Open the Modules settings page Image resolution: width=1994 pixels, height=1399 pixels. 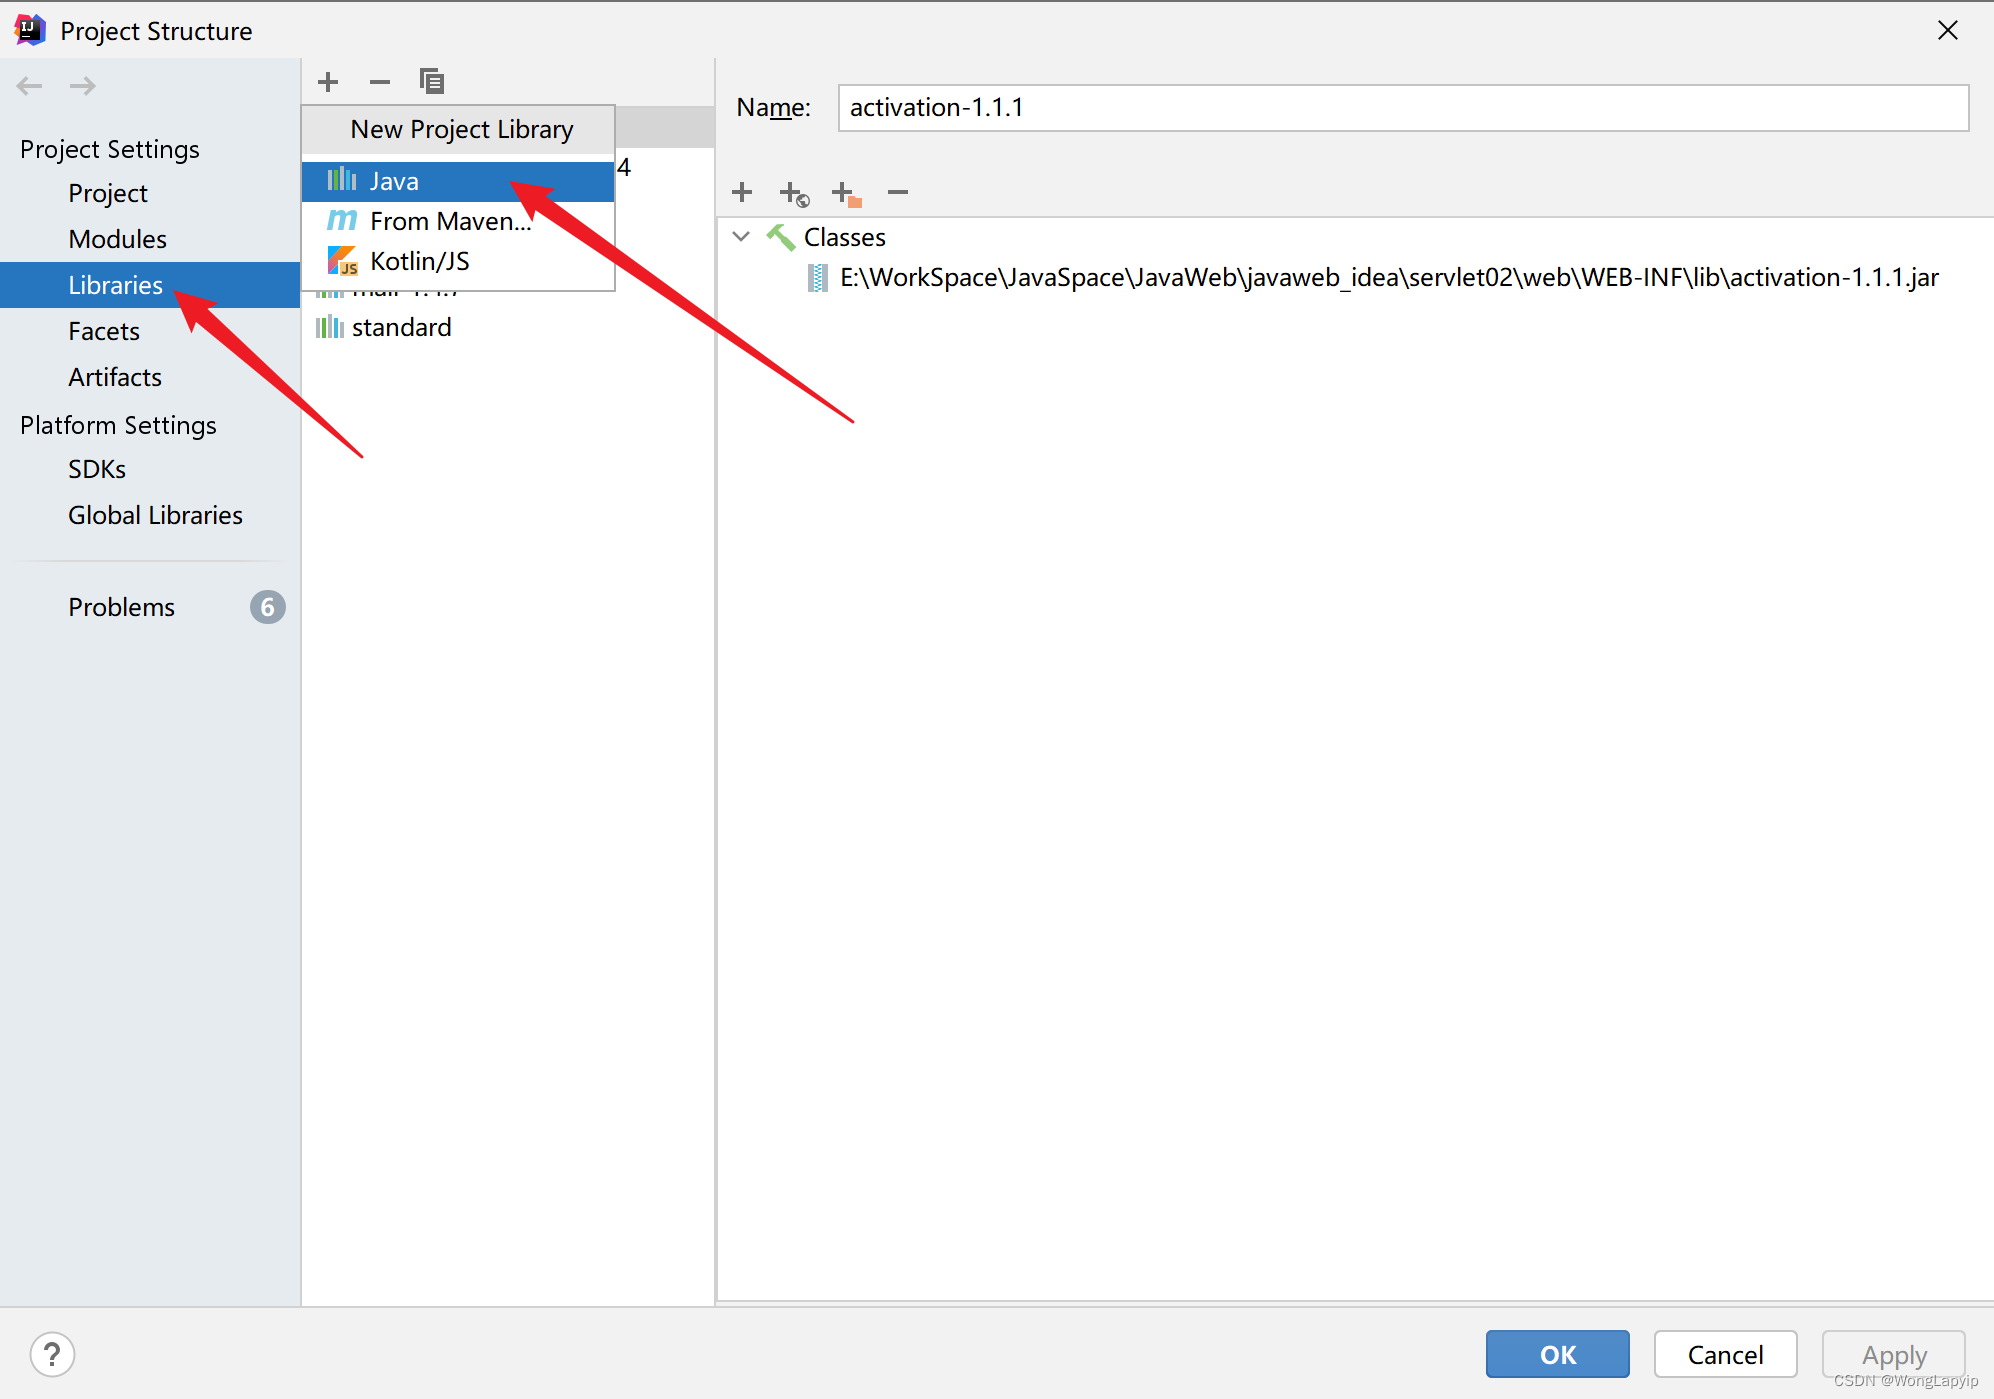pyautogui.click(x=117, y=239)
